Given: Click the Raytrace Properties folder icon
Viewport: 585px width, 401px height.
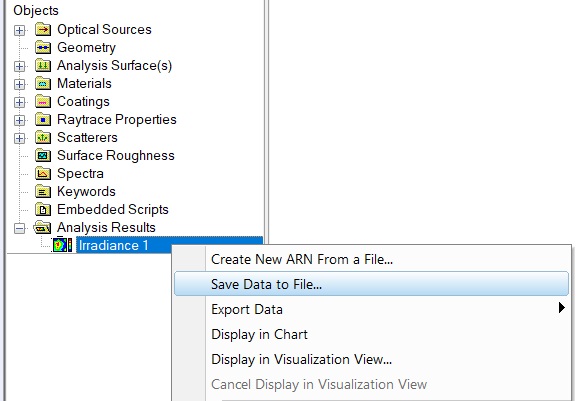Looking at the screenshot, I should [43, 119].
